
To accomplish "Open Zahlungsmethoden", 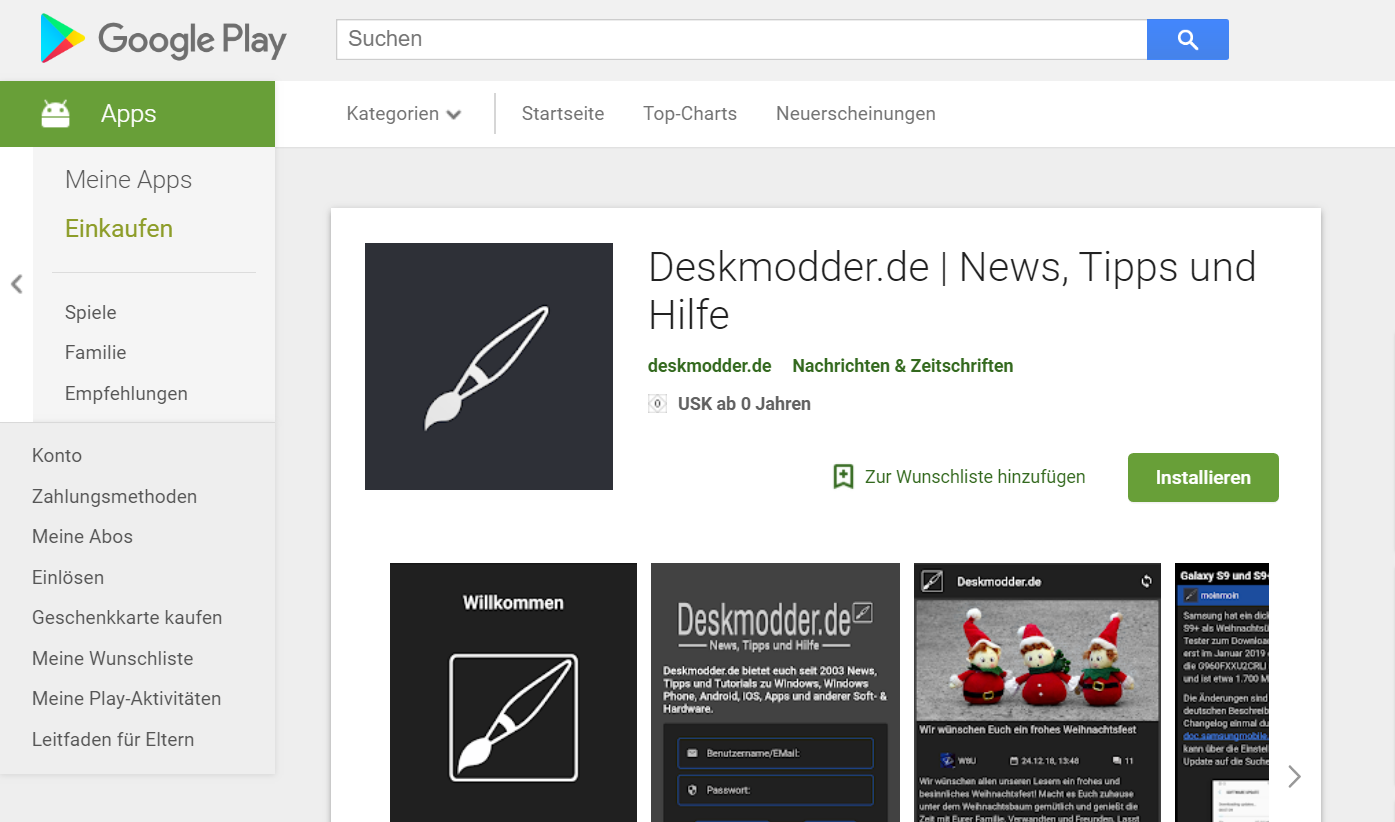I will (114, 497).
